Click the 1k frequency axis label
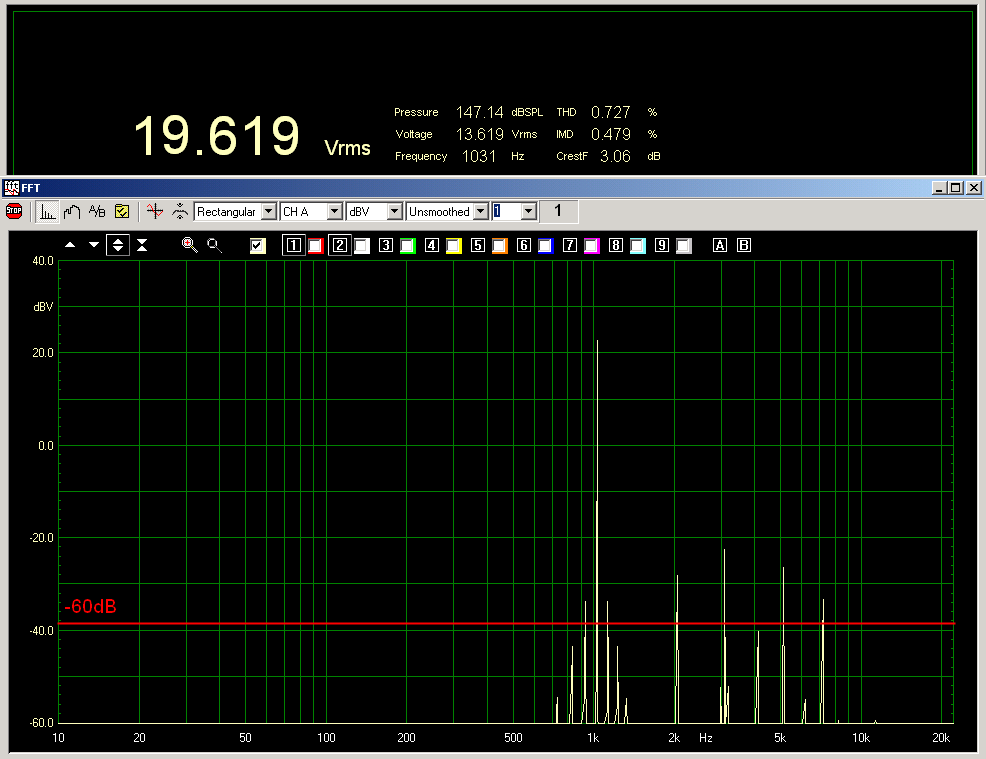986x759 pixels. (x=593, y=738)
